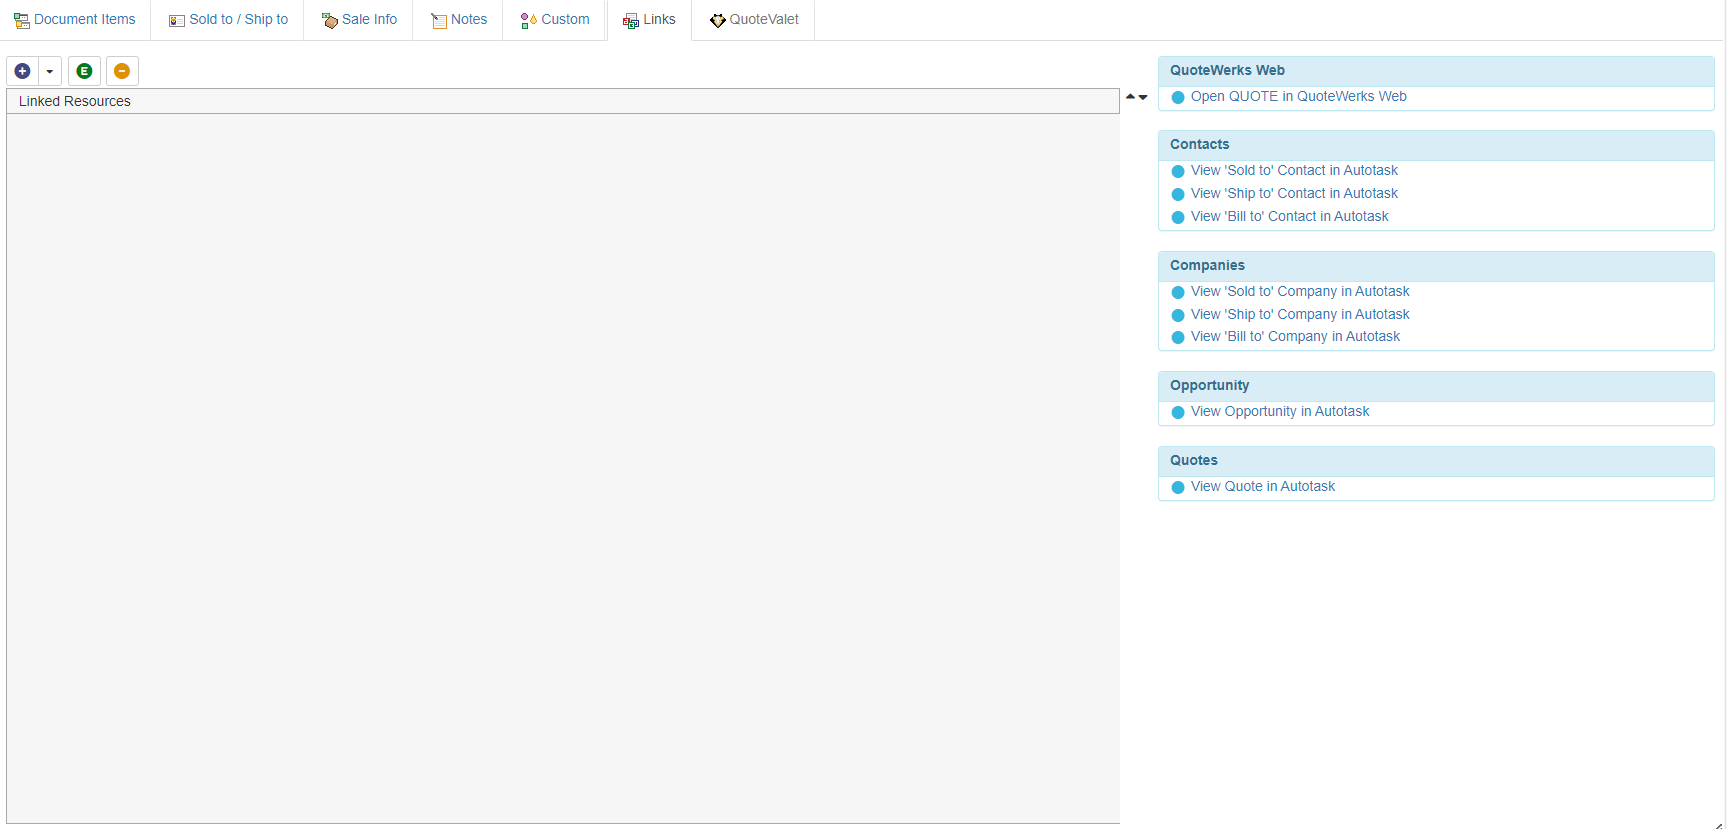Click Open QUOTE in QuoteWerks Web
The height and width of the screenshot is (829, 1727).
click(1298, 97)
